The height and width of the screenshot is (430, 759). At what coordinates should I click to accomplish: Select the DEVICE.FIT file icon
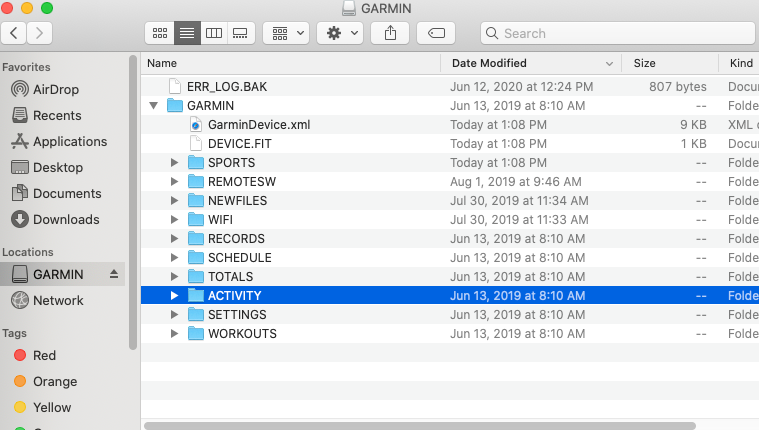tap(196, 143)
